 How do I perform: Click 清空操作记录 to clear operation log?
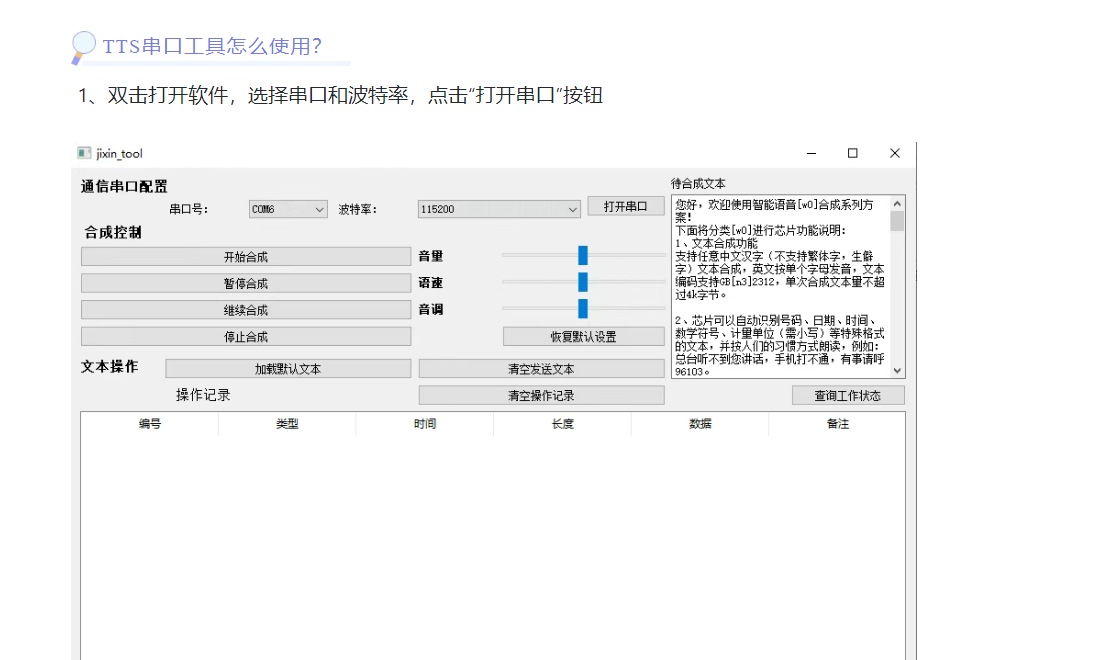click(541, 395)
